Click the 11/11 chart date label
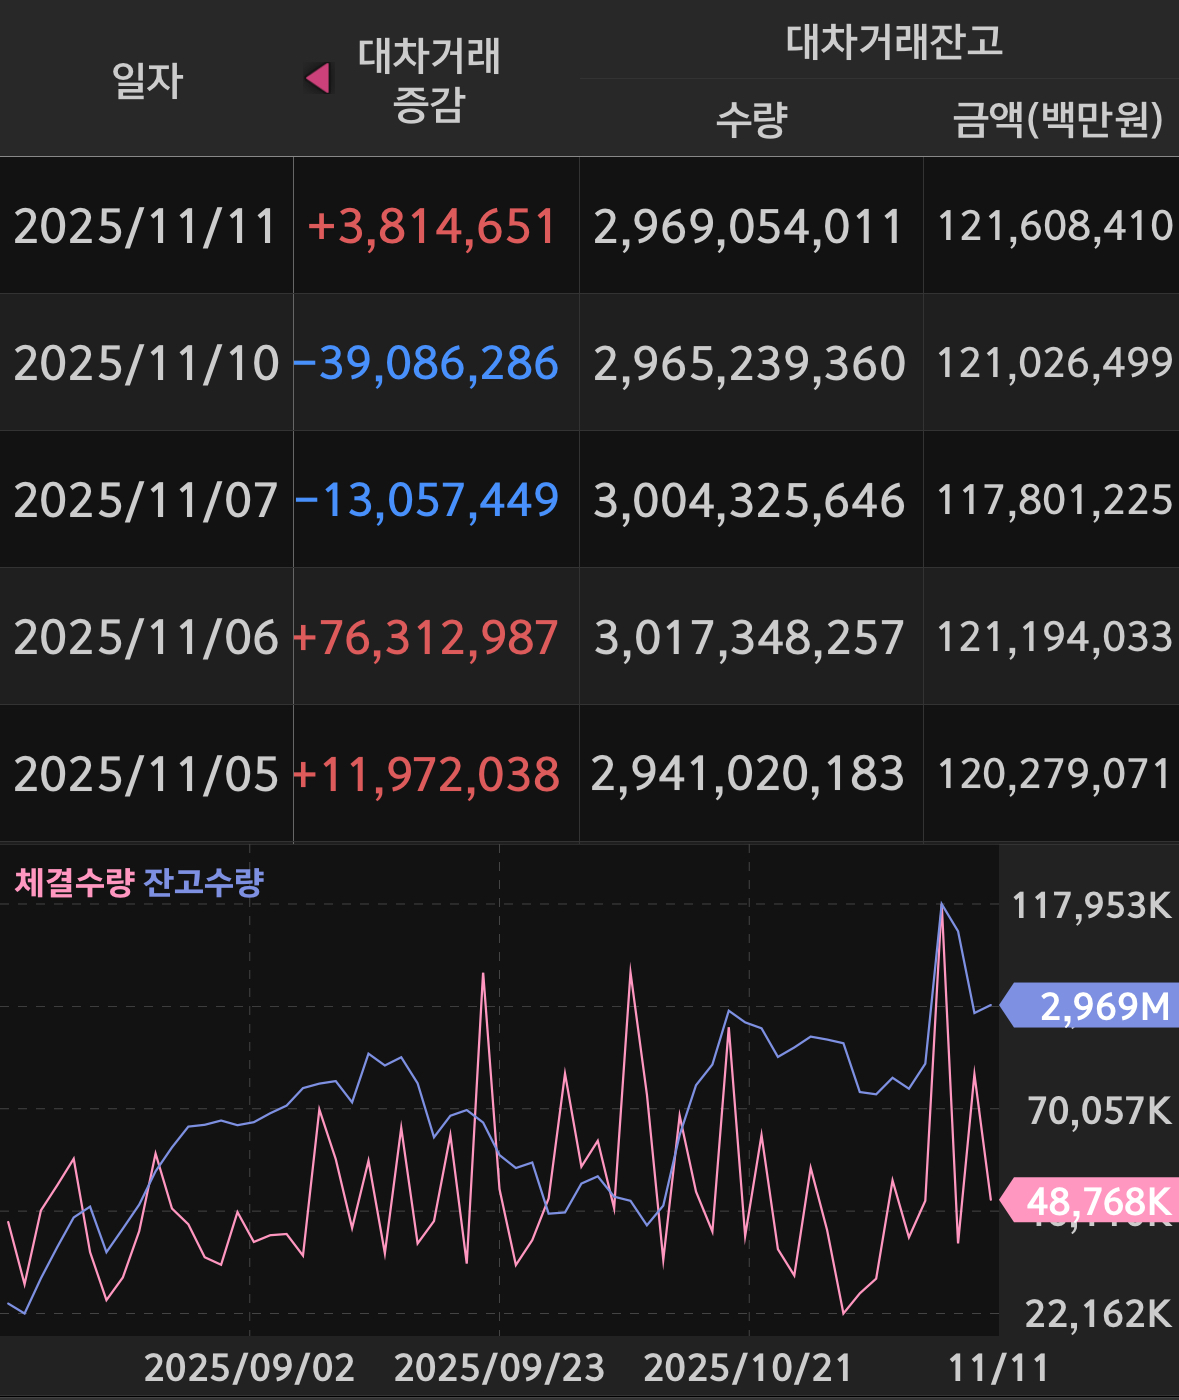 point(998,1368)
